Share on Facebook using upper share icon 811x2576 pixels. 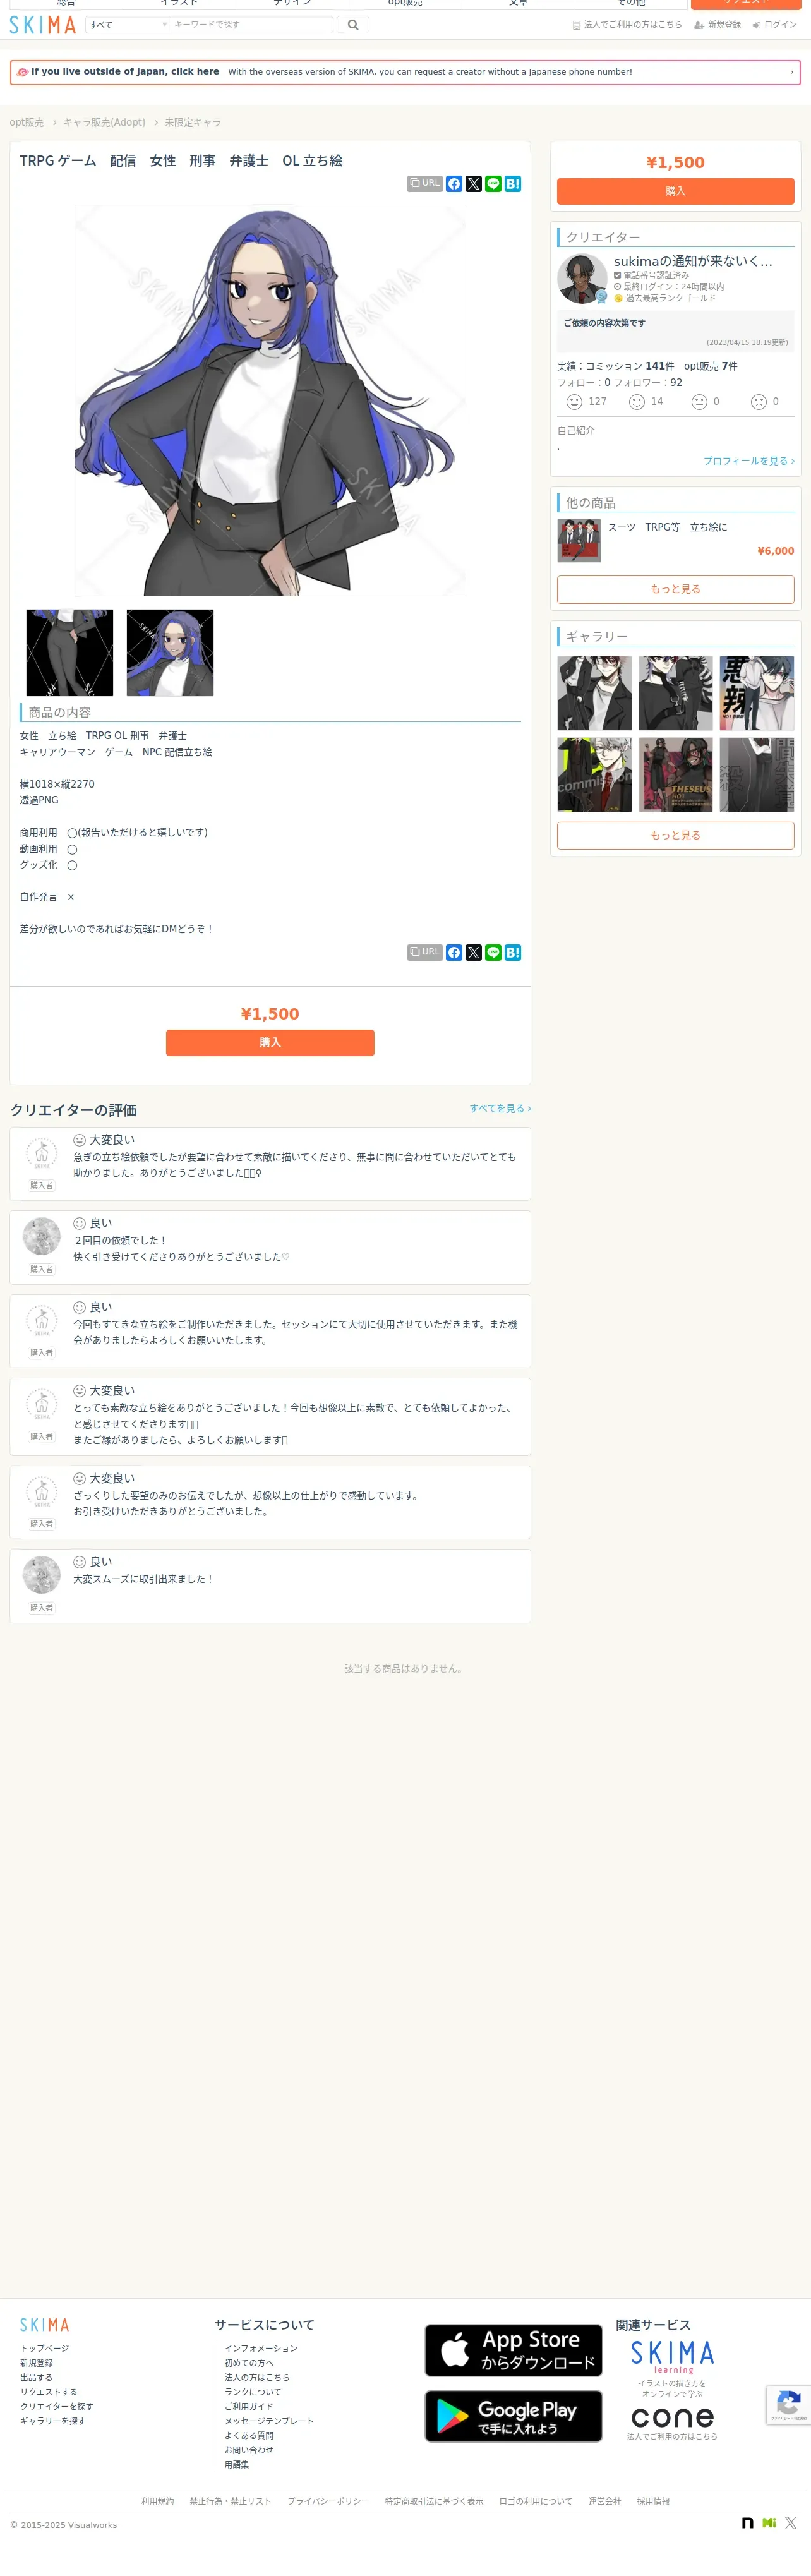click(454, 184)
